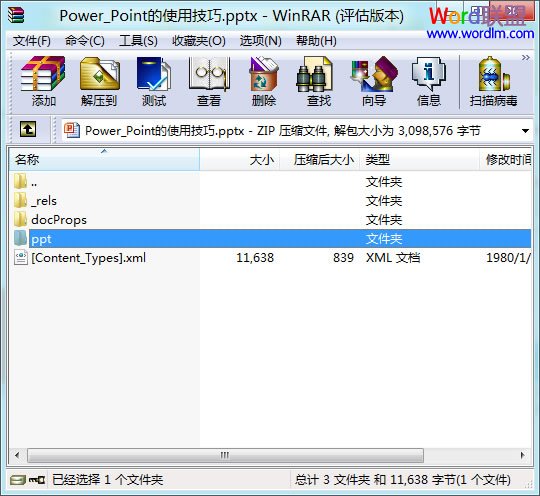This screenshot has width=540, height=496.
Task: Sort by Modified (修改时间) column header
Action: coord(505,159)
